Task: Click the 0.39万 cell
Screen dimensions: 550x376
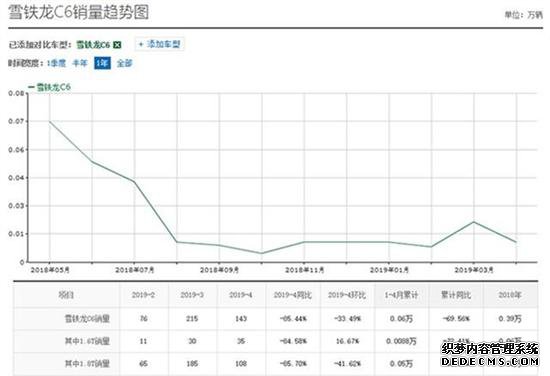Action: (x=510, y=318)
